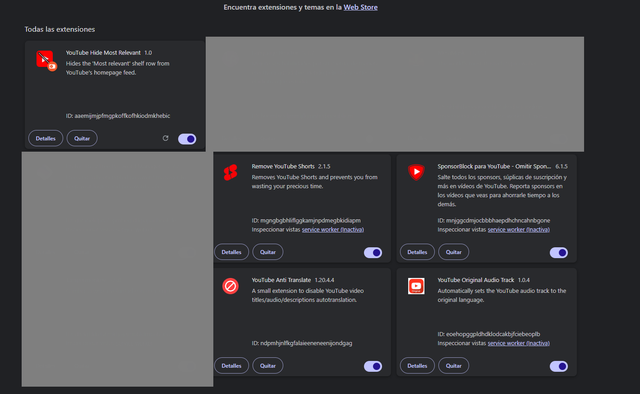Open Detalles for YouTube Anti Translate
The height and width of the screenshot is (394, 640).
coord(231,366)
